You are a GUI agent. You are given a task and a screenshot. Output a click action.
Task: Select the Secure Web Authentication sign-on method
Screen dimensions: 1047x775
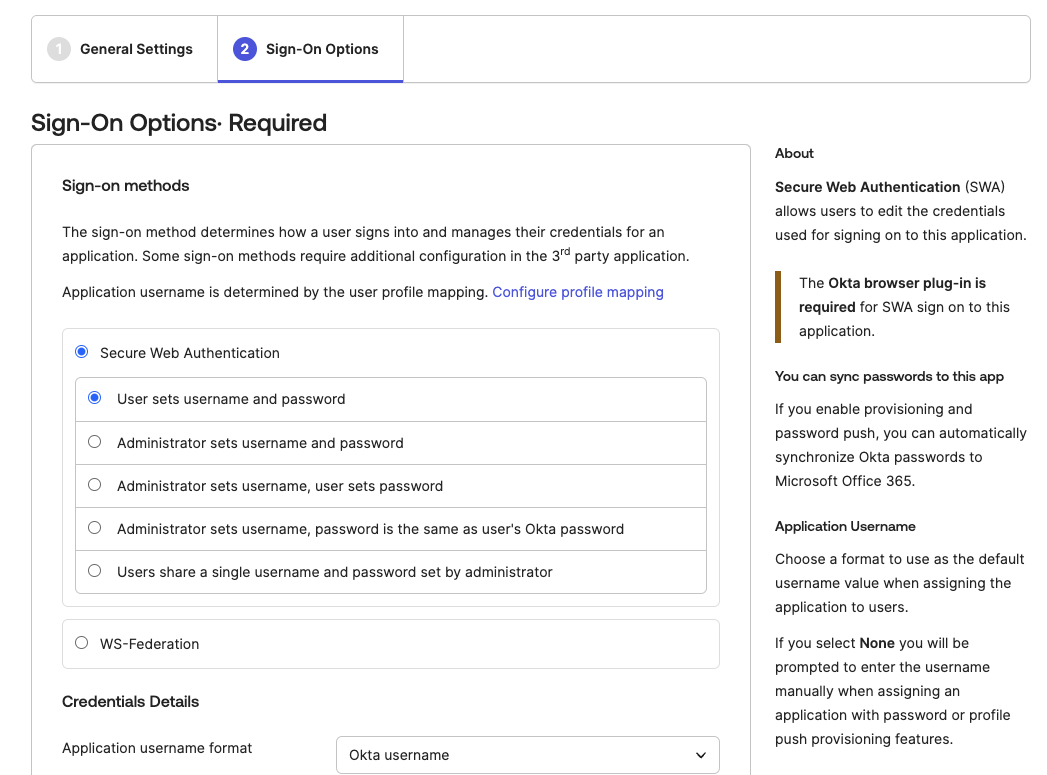[81, 351]
